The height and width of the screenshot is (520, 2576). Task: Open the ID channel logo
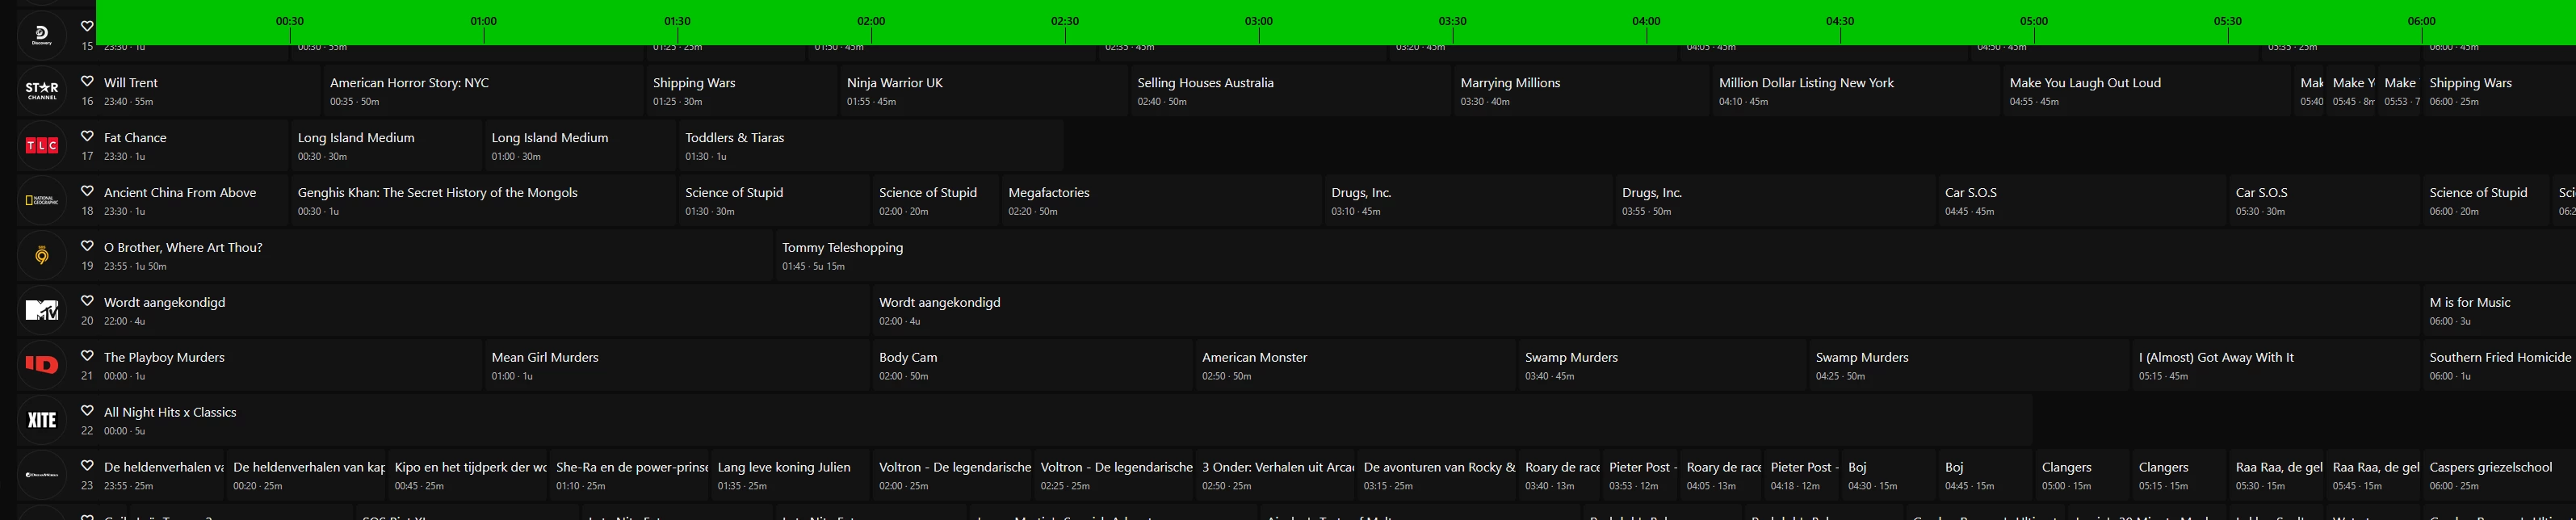(42, 366)
